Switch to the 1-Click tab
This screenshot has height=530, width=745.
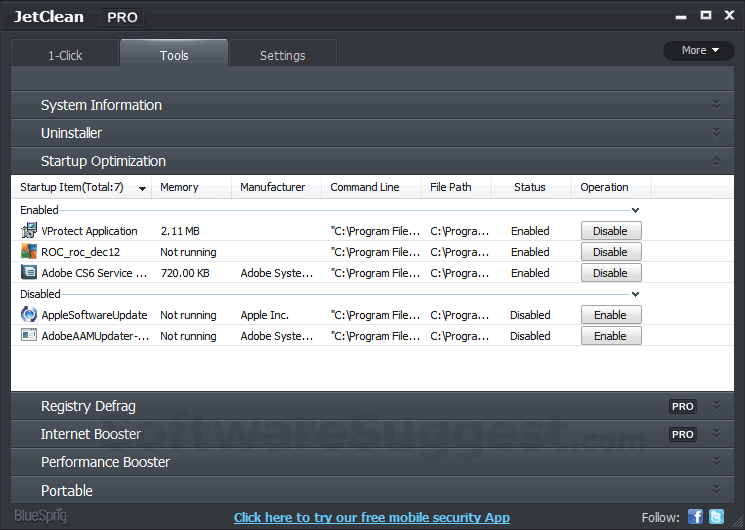65,55
